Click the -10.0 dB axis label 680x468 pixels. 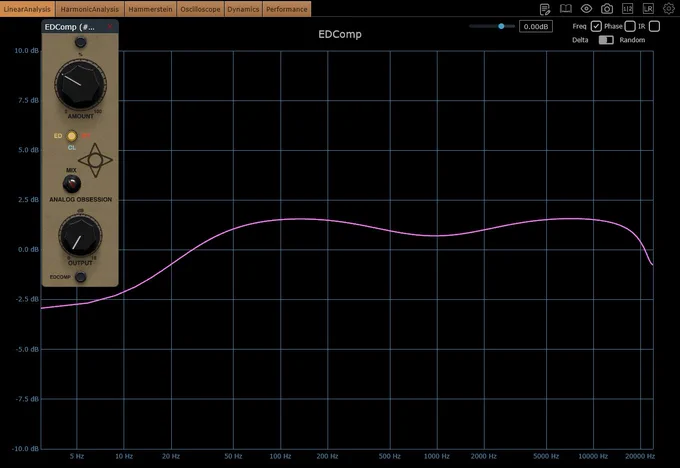(25, 448)
